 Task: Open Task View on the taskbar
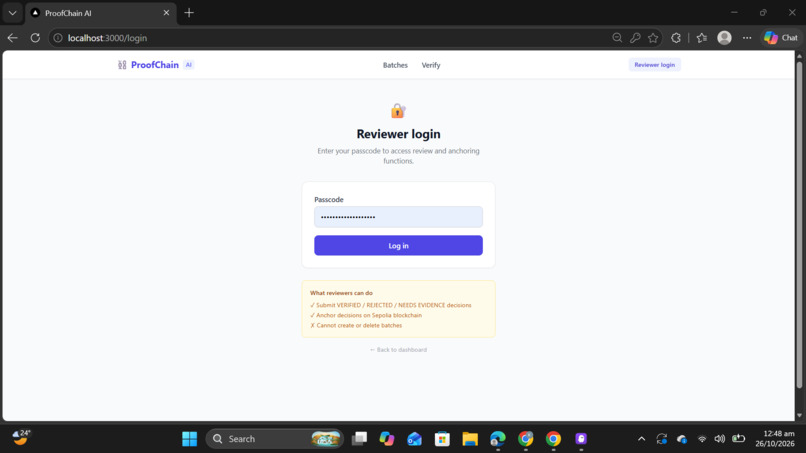pyautogui.click(x=359, y=439)
